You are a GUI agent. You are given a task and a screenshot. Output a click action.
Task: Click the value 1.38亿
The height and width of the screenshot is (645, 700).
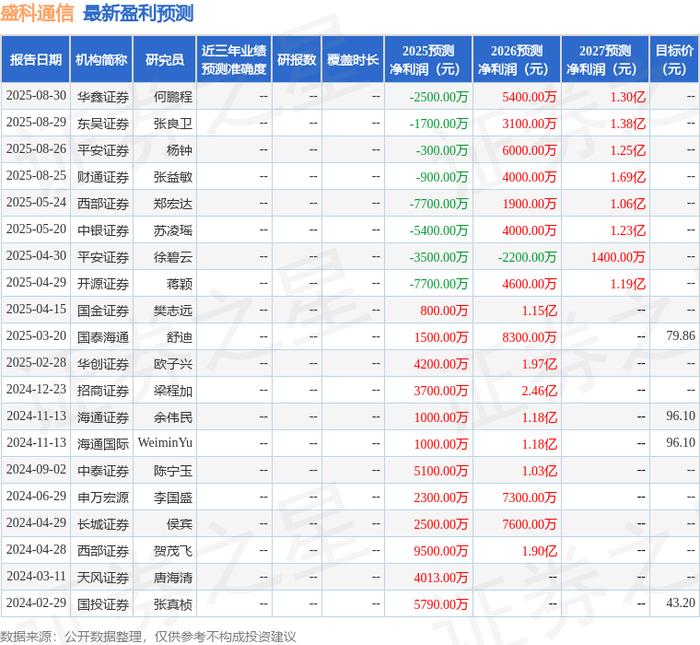[x=628, y=123]
